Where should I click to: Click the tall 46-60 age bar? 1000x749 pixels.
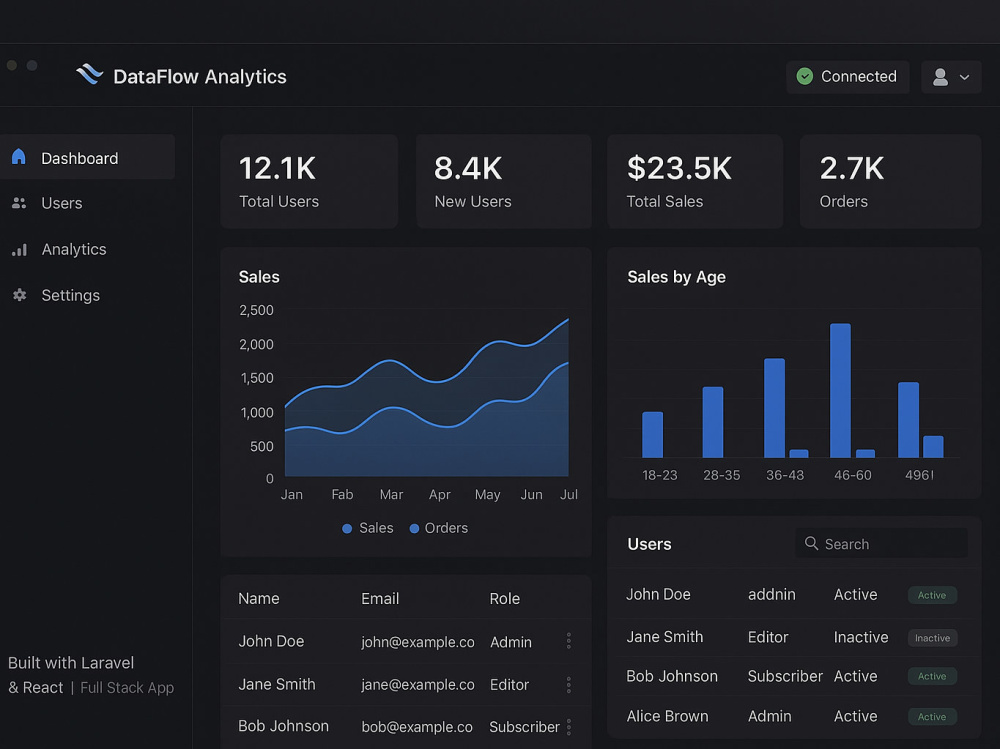click(x=840, y=390)
